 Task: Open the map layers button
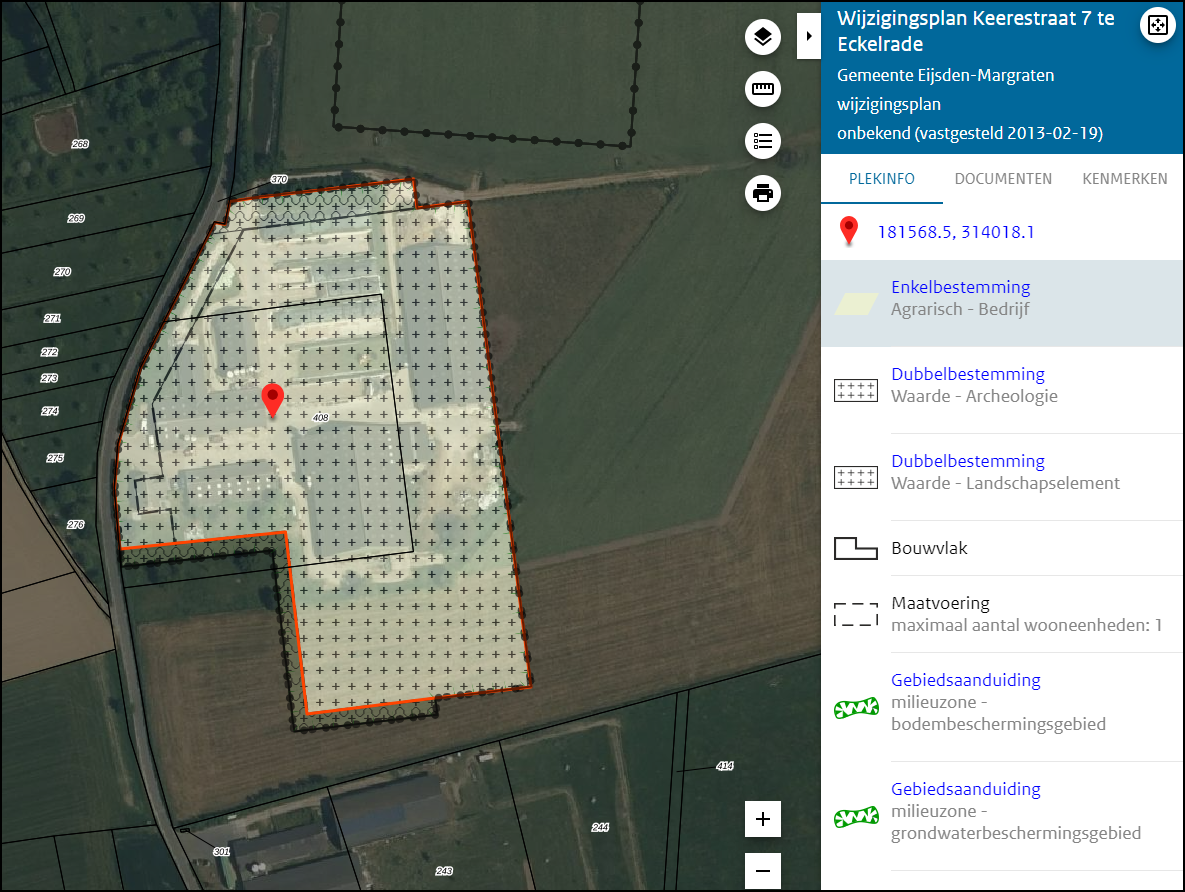(763, 36)
